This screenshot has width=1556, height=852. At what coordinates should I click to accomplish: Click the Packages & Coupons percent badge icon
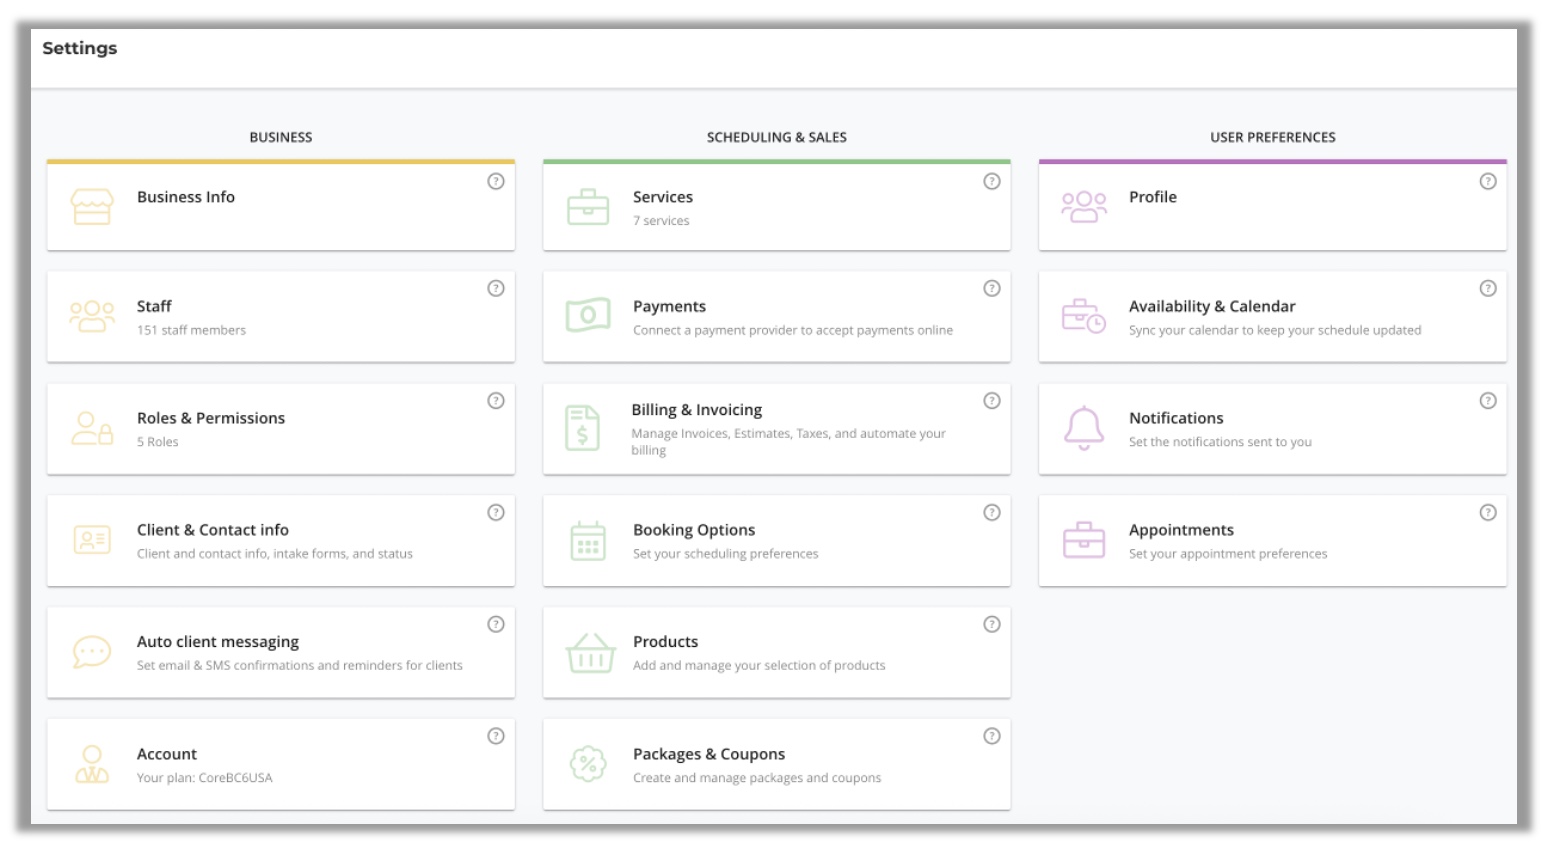pos(588,765)
